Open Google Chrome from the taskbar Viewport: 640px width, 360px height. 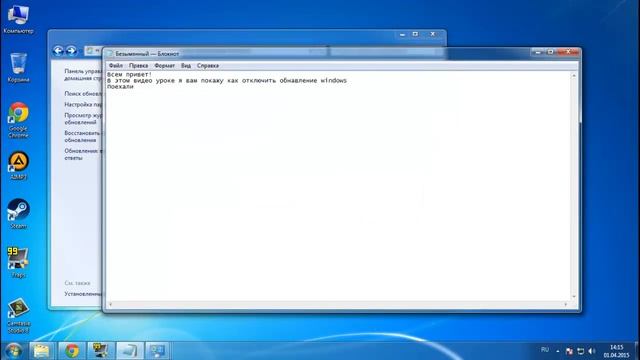[72, 351]
